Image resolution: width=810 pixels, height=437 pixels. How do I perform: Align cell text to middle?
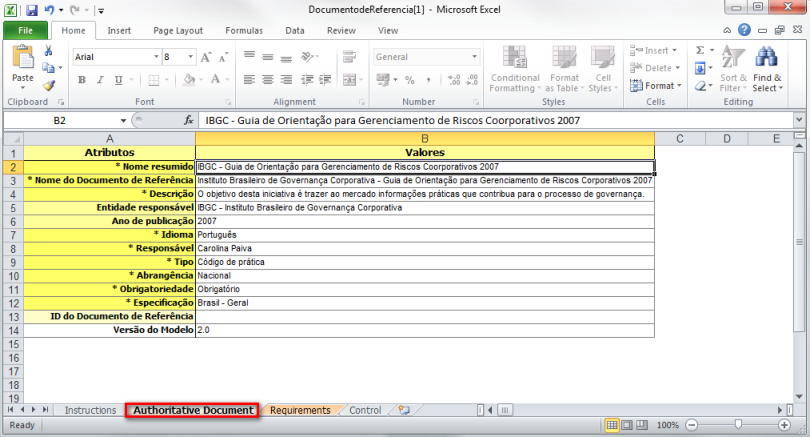coord(268,56)
